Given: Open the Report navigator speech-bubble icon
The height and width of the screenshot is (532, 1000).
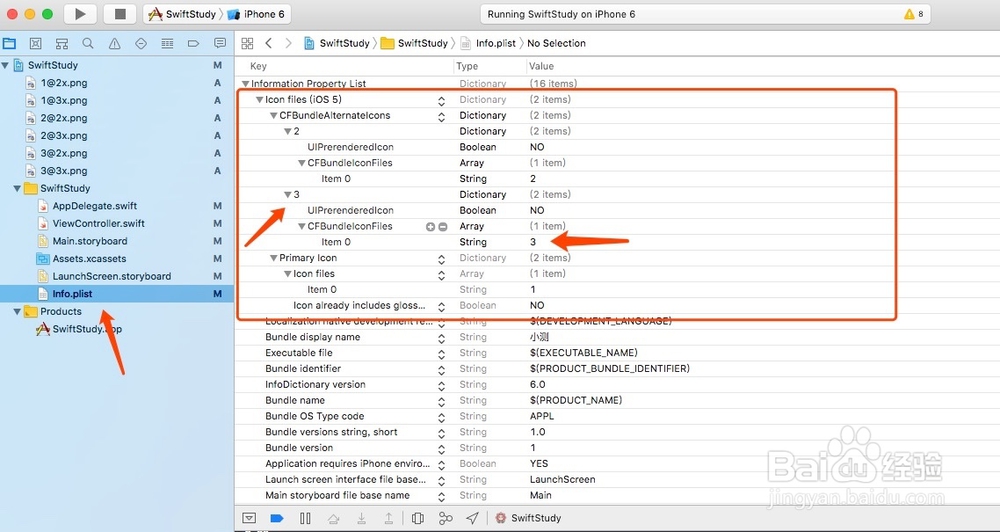Looking at the screenshot, I should coord(220,43).
